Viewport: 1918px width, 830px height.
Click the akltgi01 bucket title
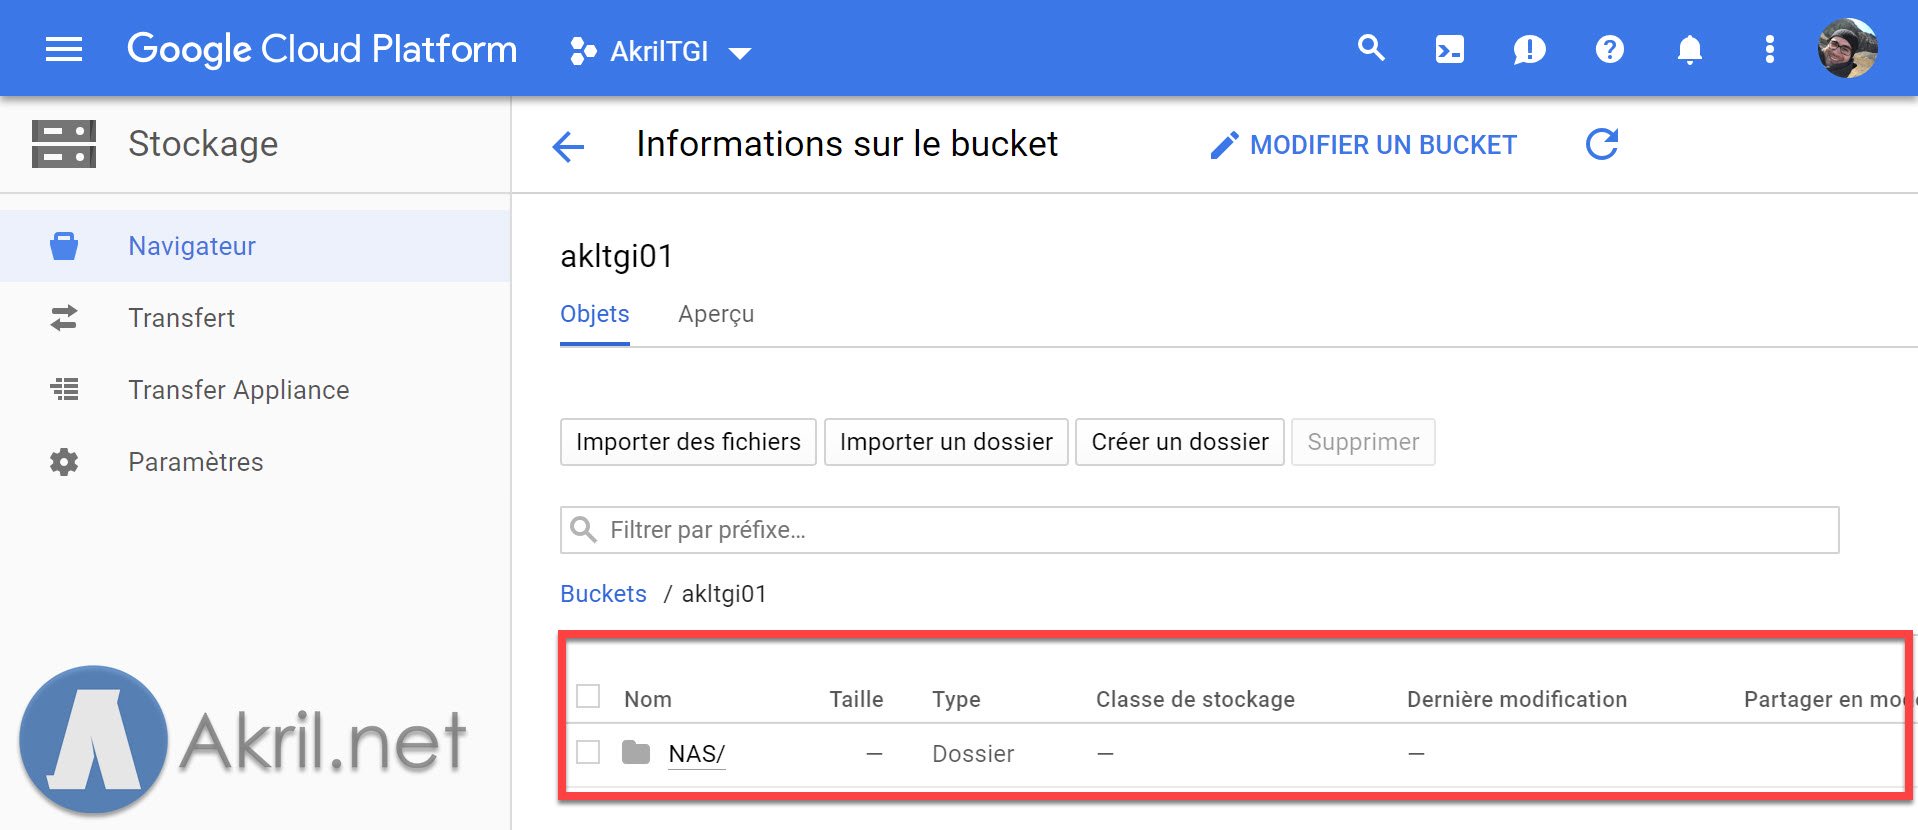[x=616, y=256]
